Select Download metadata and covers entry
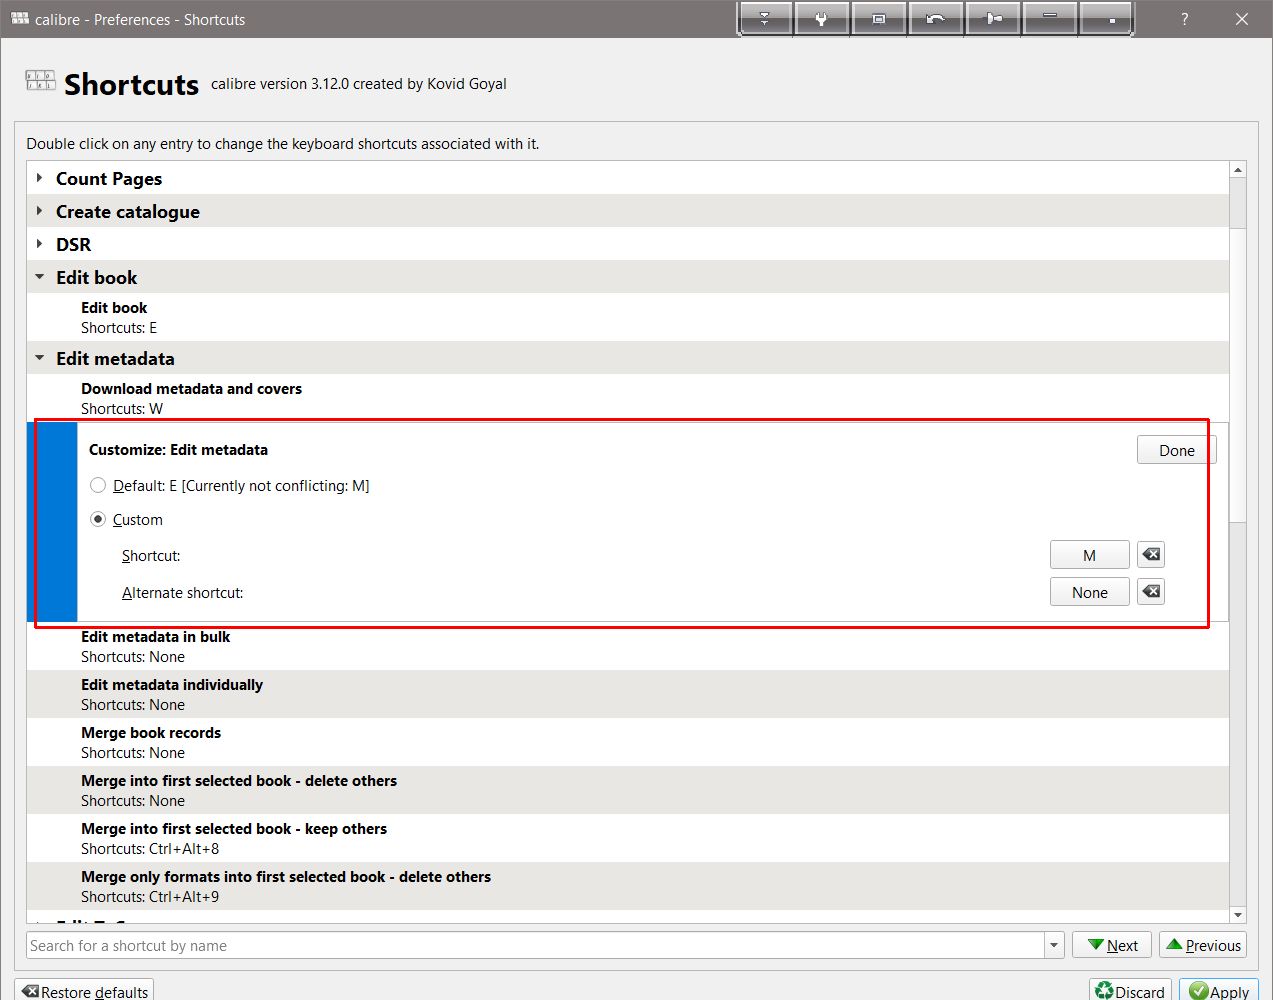 628,398
